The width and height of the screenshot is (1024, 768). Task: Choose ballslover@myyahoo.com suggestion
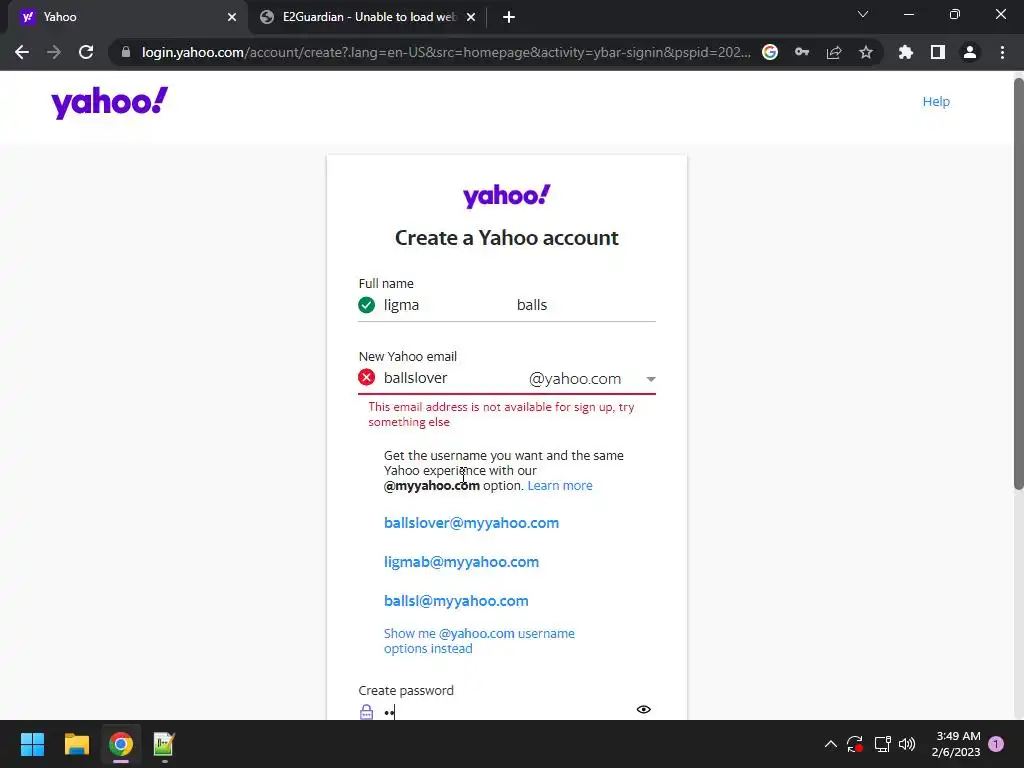[x=471, y=523]
